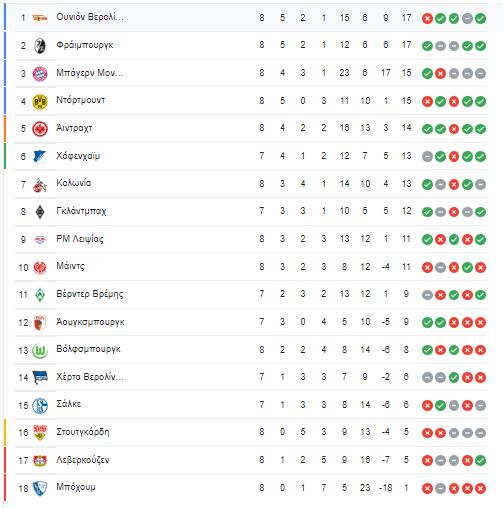This screenshot has height=508, width=503.
Task: Click the Γκλάντμπαχ team name
Action: point(81,211)
